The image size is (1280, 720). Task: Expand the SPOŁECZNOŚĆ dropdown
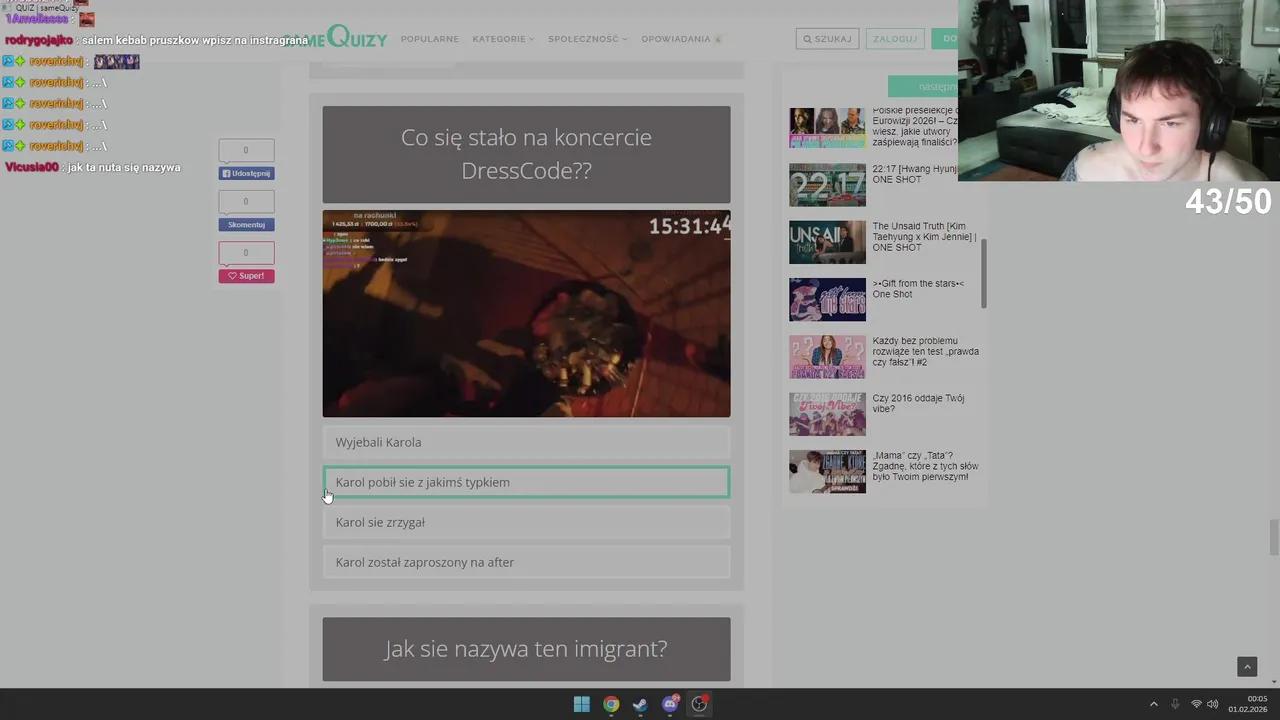click(x=586, y=38)
